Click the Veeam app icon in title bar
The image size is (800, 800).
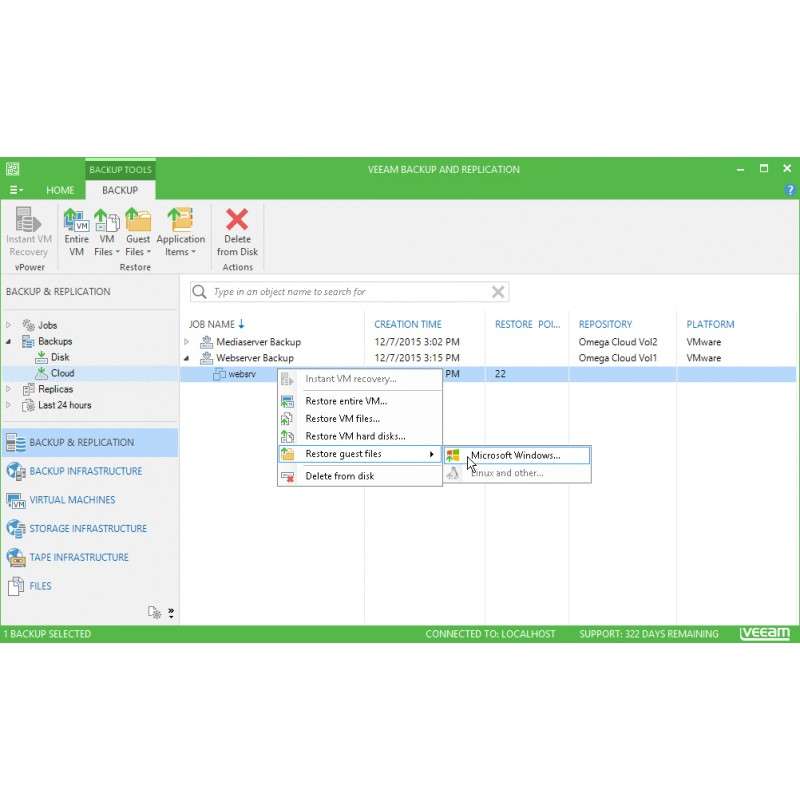[x=13, y=169]
